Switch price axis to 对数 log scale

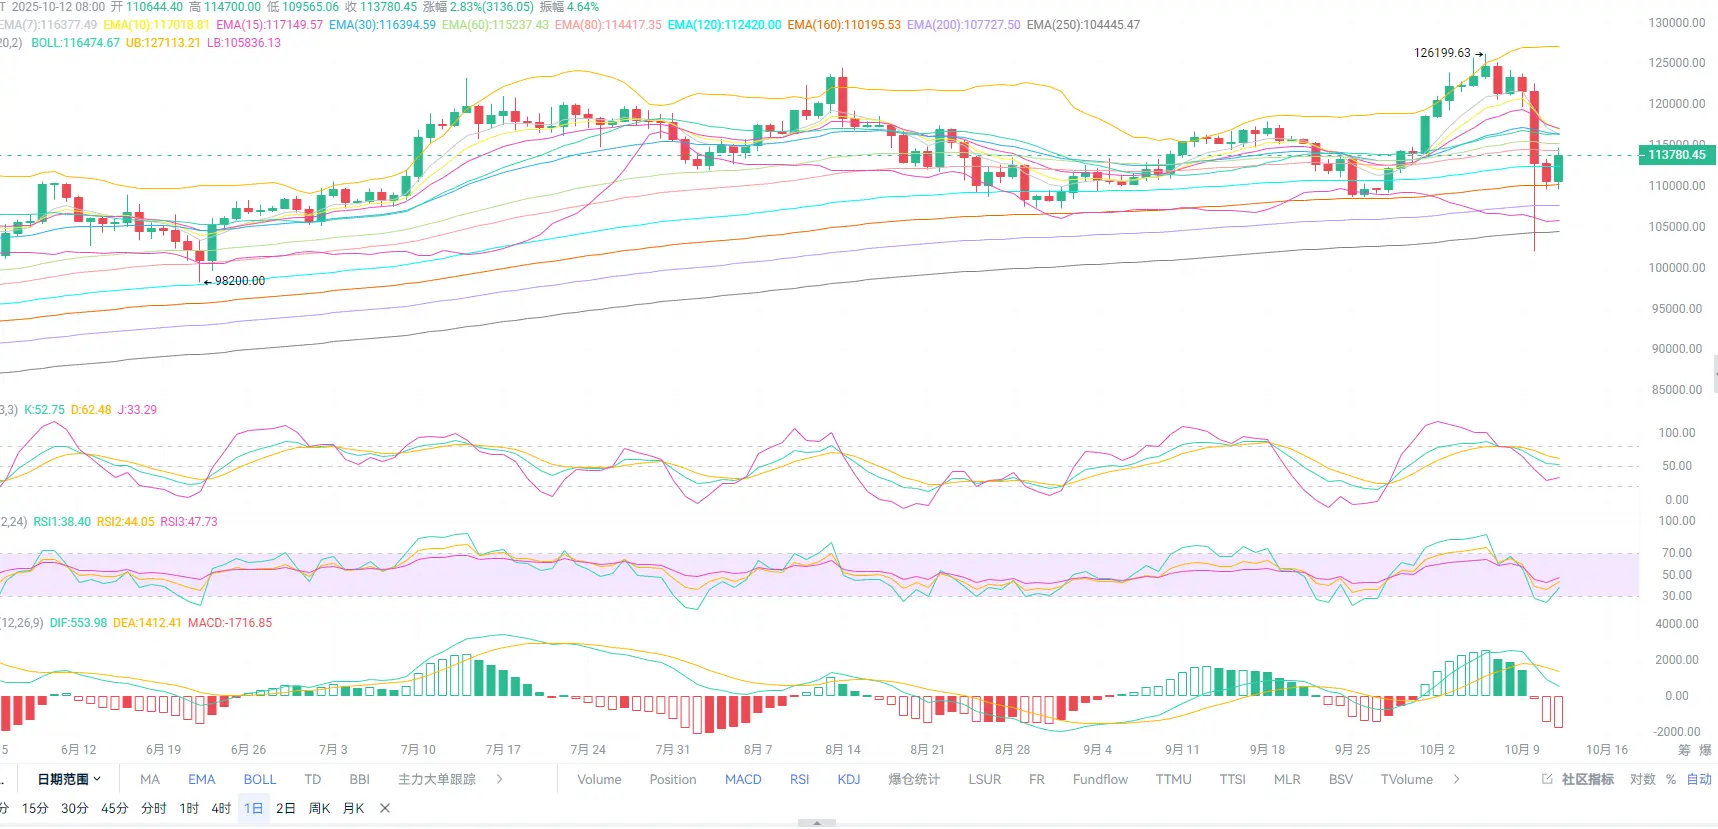click(x=1643, y=779)
